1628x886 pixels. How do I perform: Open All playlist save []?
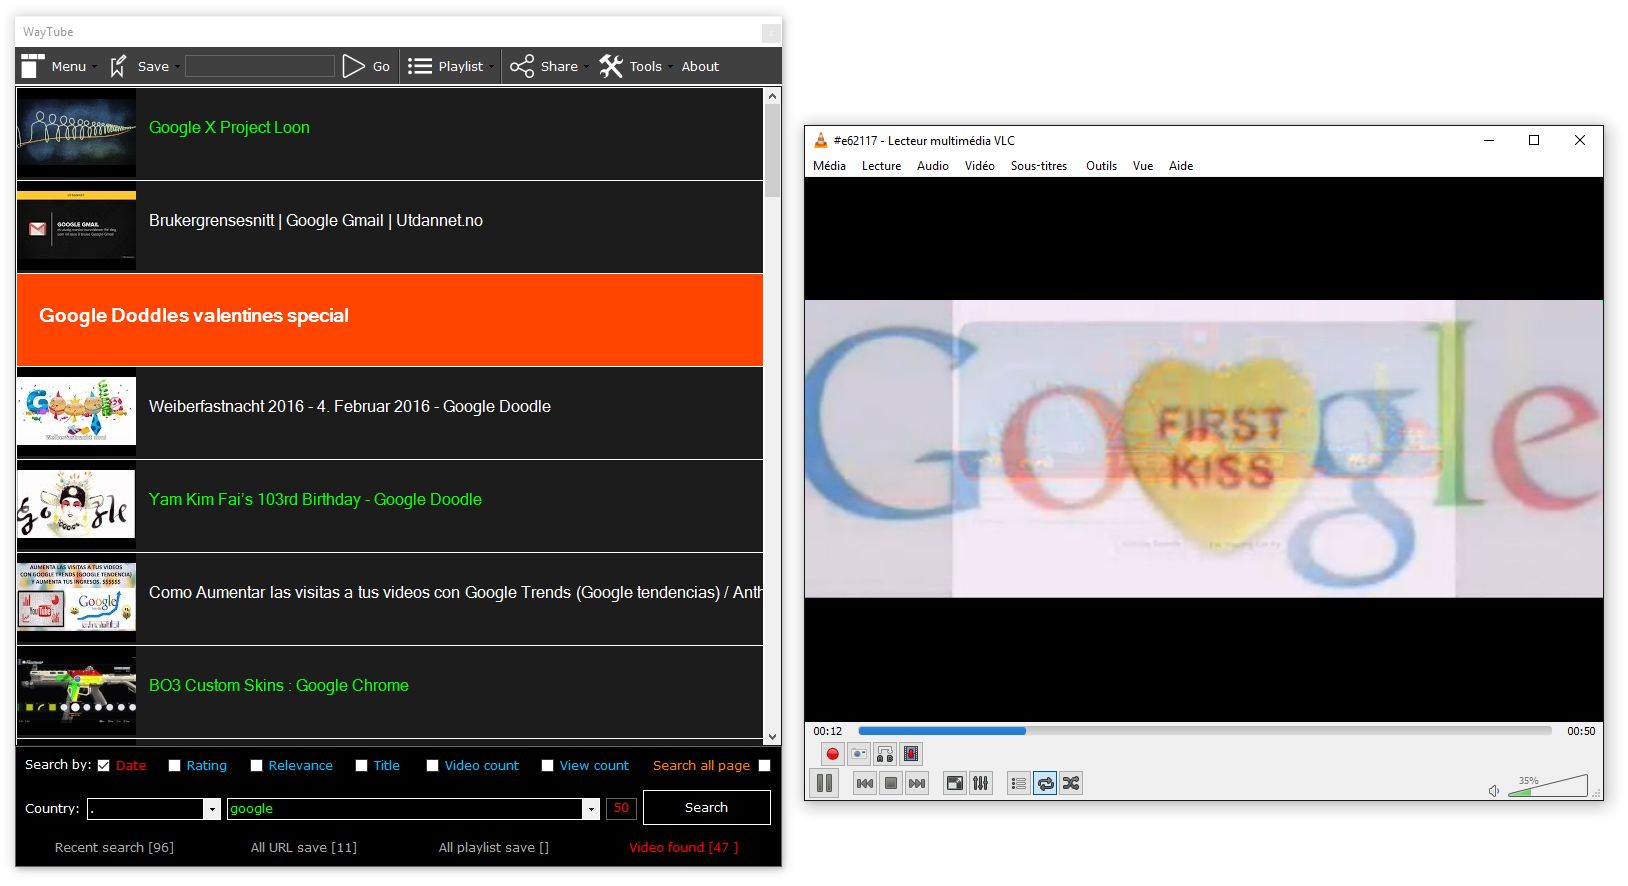[x=493, y=848]
